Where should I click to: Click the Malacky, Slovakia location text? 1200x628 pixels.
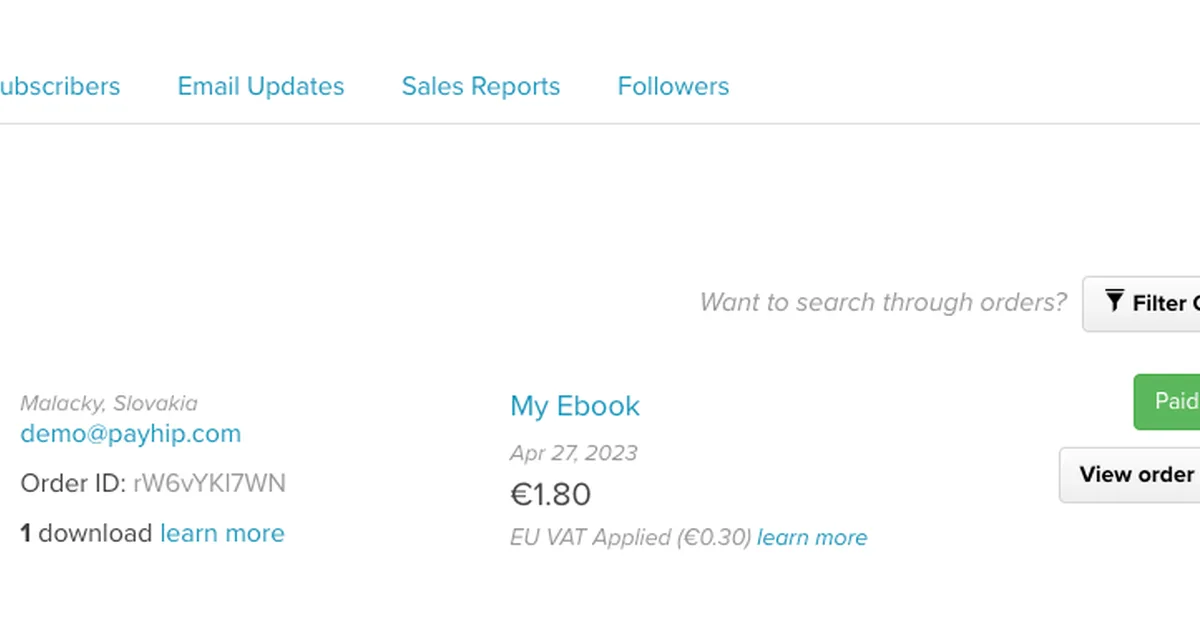pos(109,404)
